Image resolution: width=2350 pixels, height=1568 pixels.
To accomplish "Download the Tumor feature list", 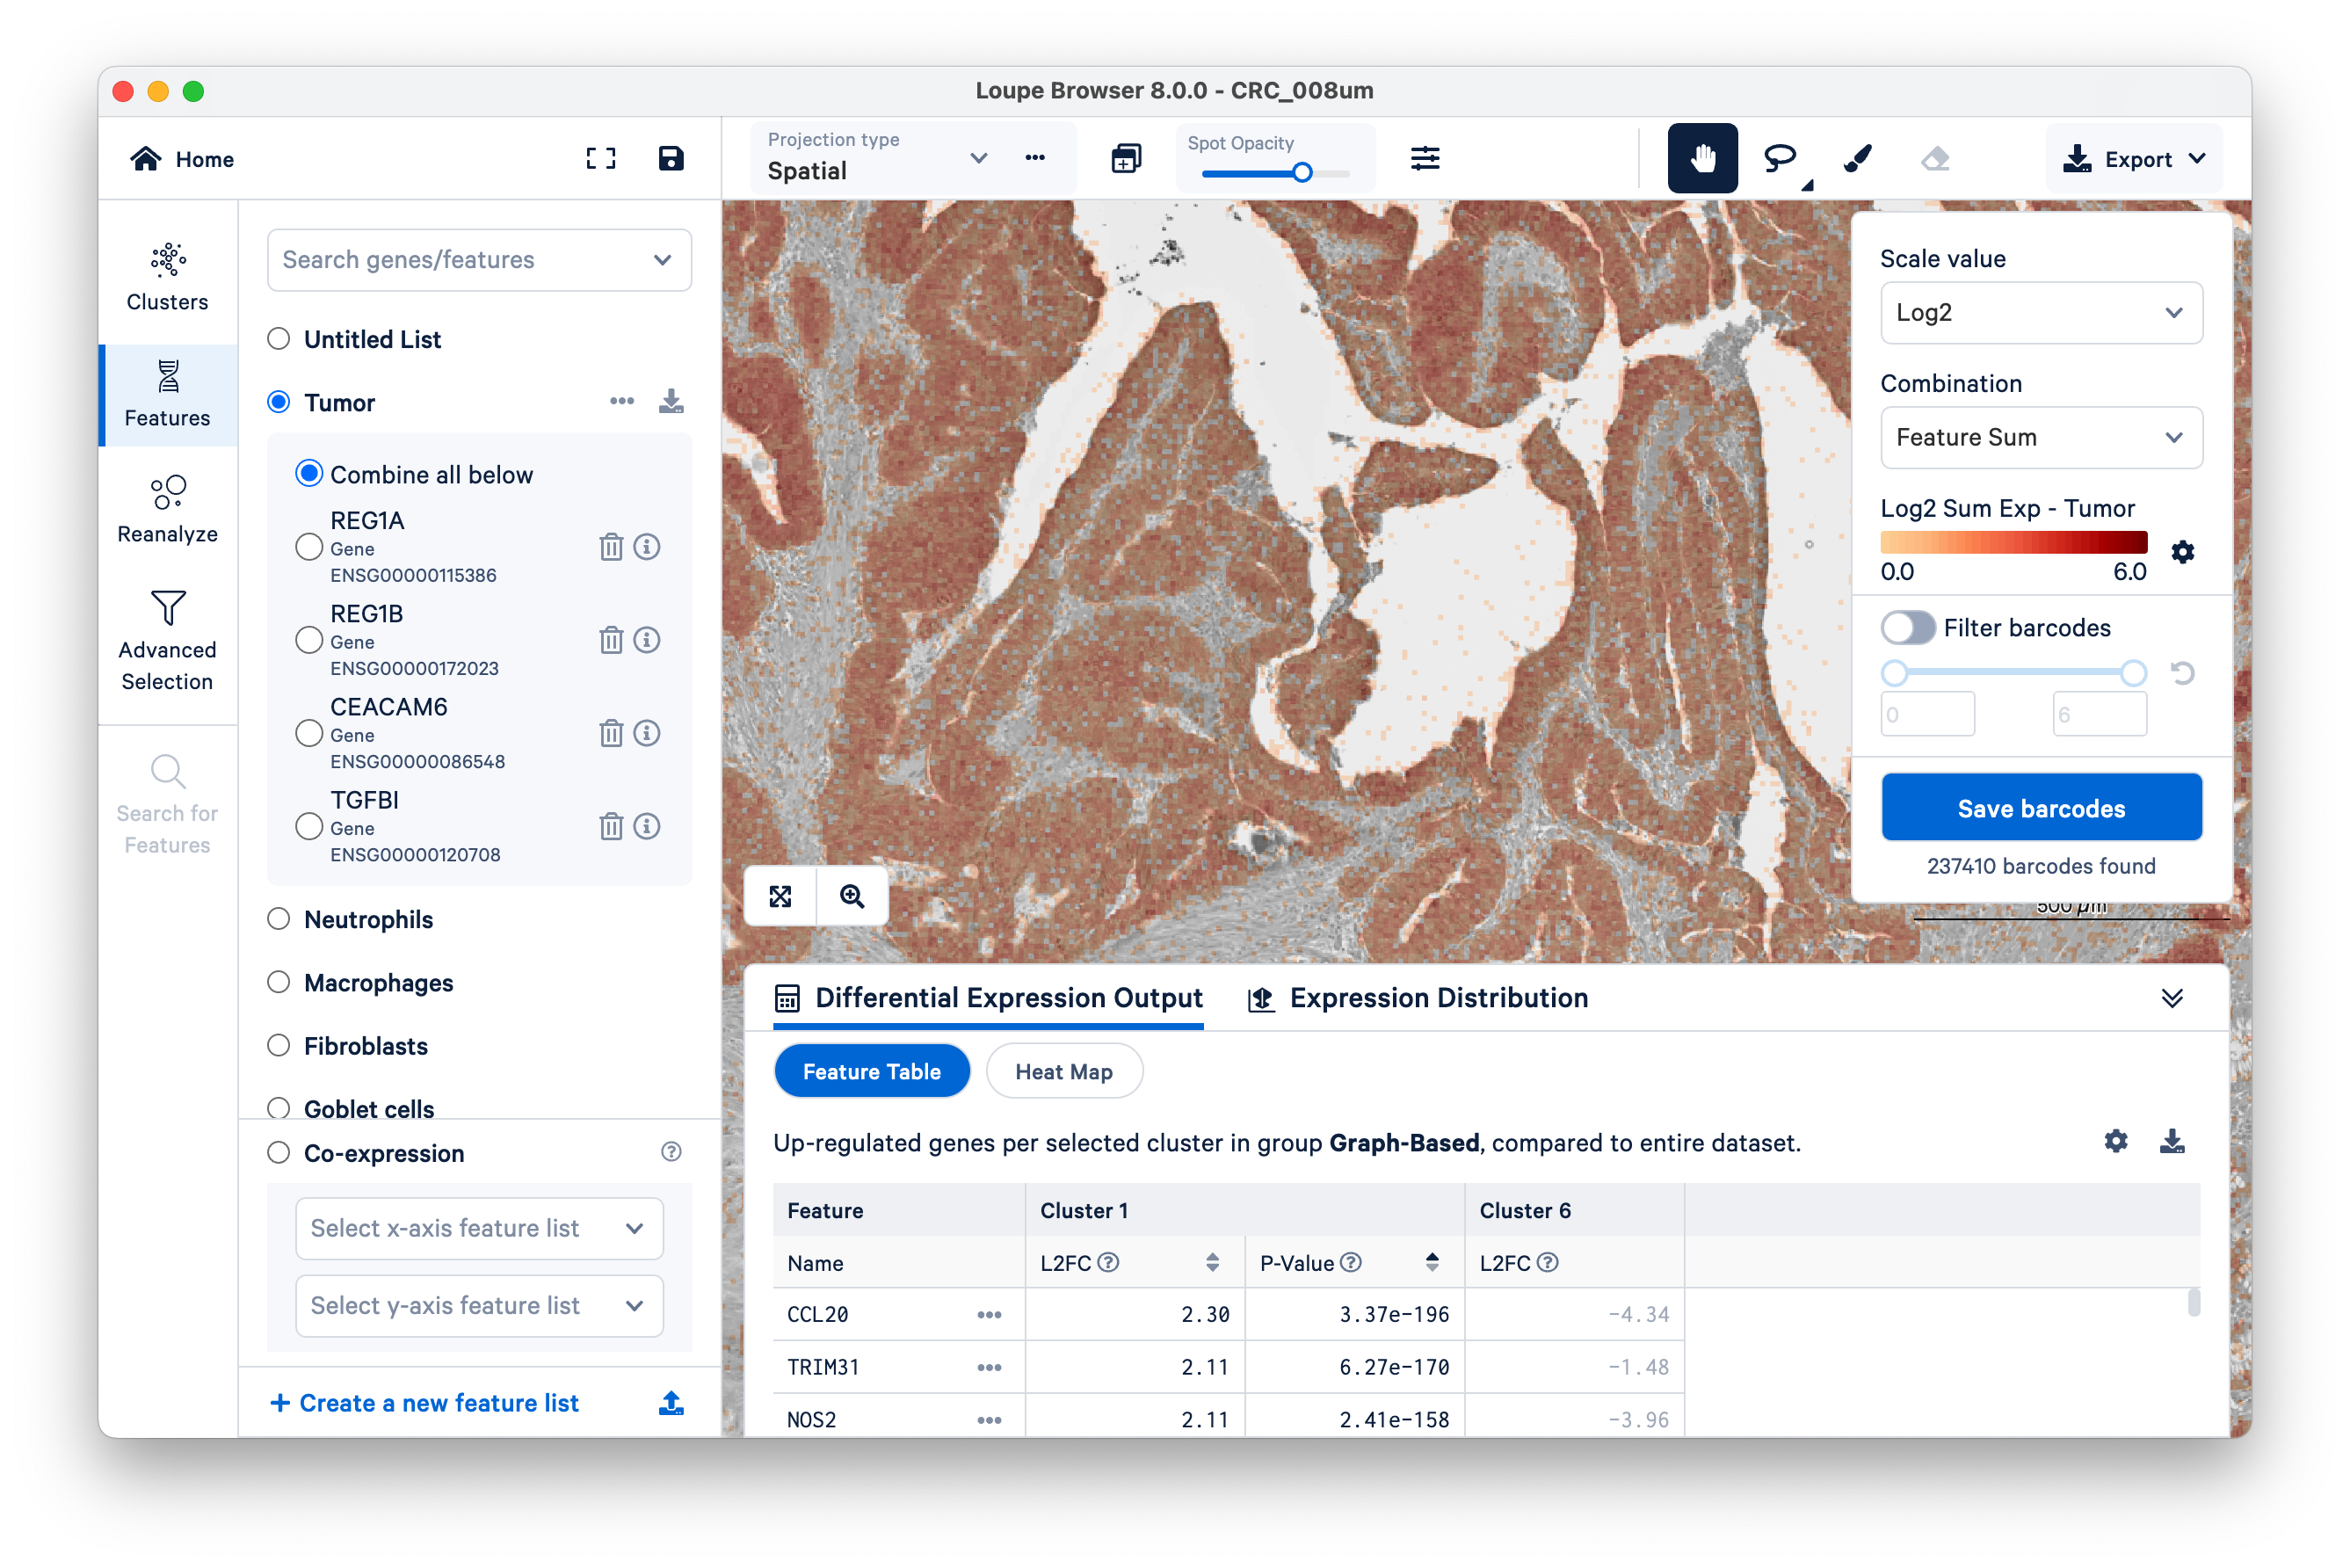I will [x=671, y=402].
